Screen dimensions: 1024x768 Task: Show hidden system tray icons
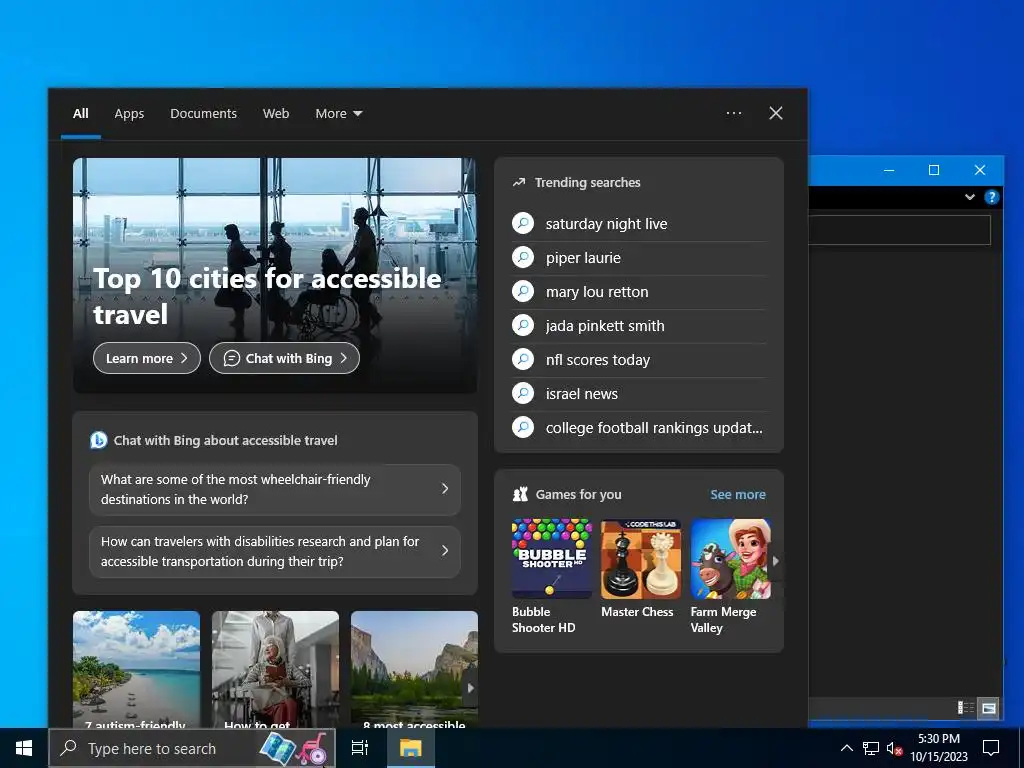846,748
